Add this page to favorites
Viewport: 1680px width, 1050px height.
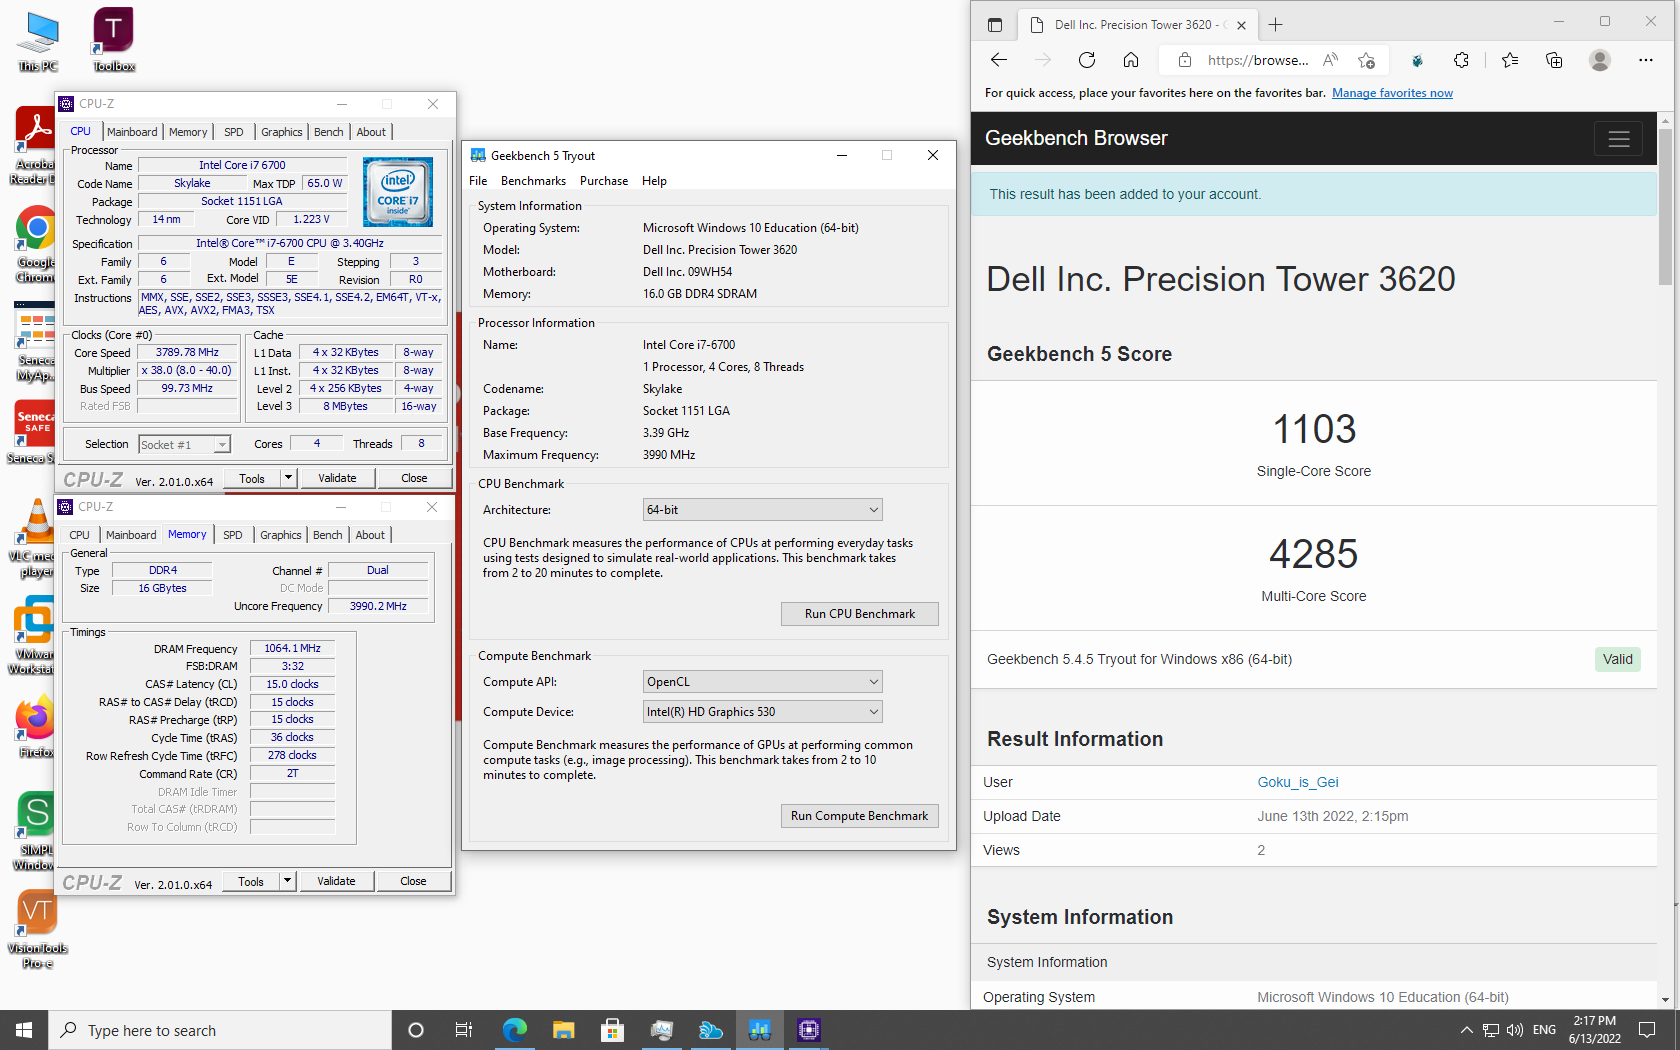(x=1366, y=60)
